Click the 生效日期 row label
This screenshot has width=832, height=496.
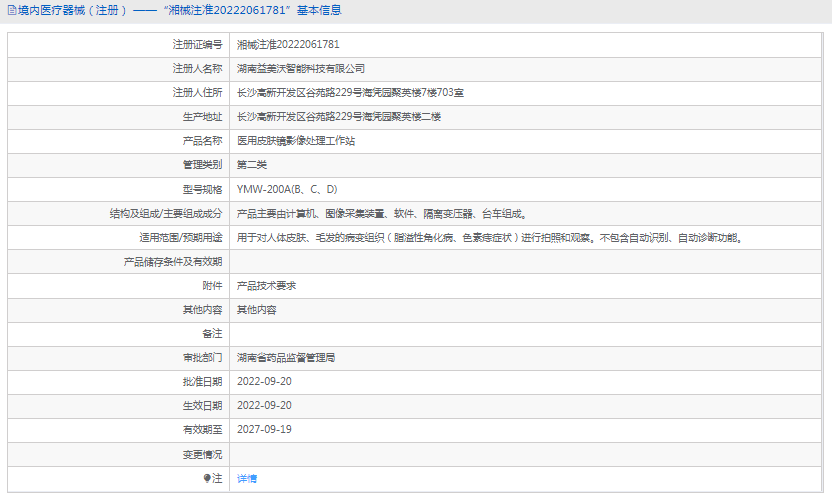click(x=203, y=406)
